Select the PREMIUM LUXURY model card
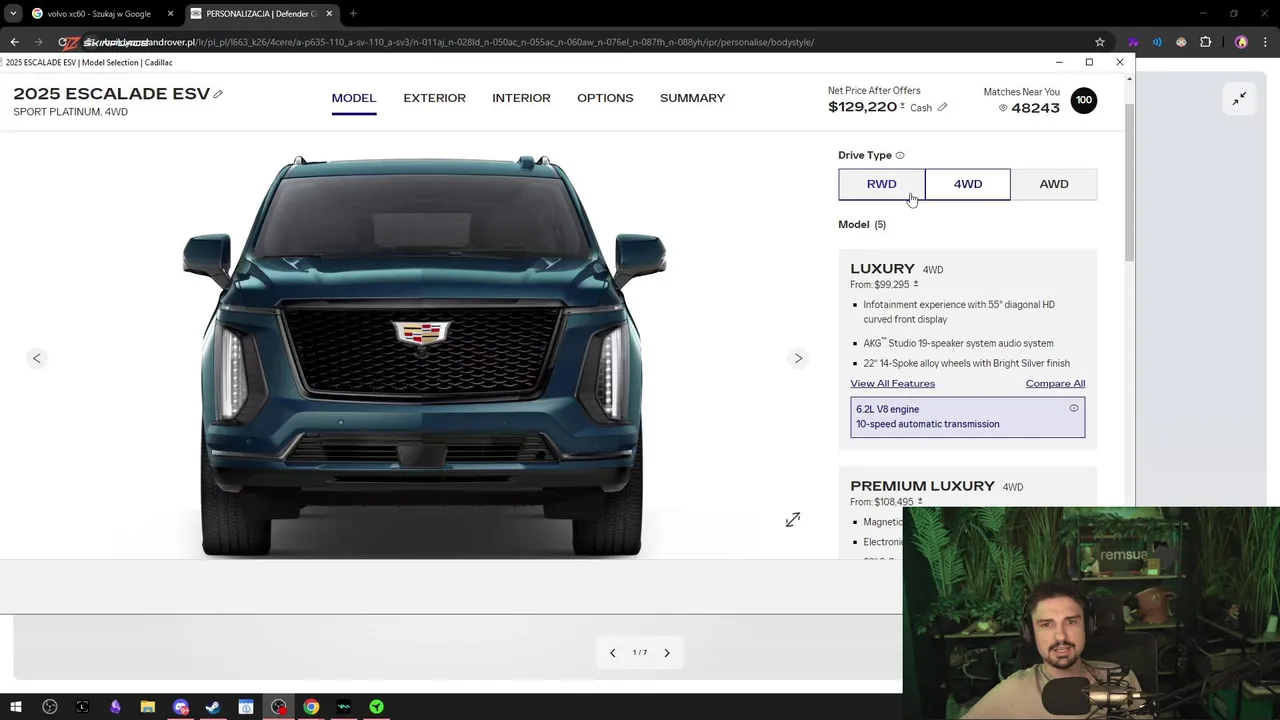Viewport: 1280px width, 720px height. pos(968,512)
